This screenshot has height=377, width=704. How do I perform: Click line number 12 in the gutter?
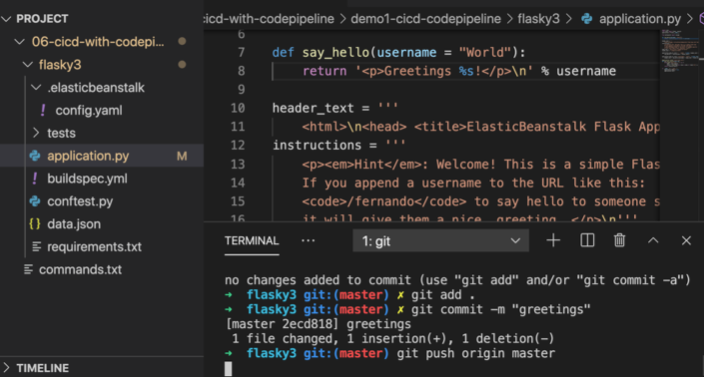click(238, 145)
